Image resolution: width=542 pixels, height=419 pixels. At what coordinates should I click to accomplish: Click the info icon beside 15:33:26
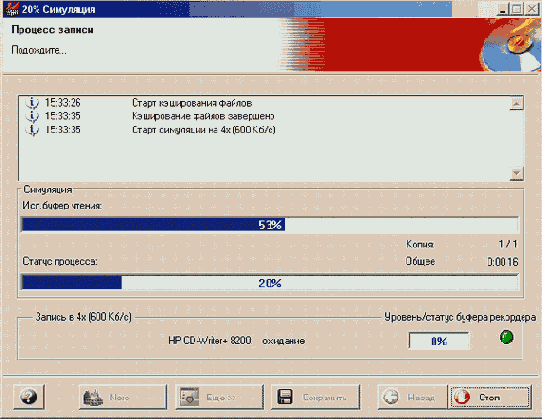[32, 103]
